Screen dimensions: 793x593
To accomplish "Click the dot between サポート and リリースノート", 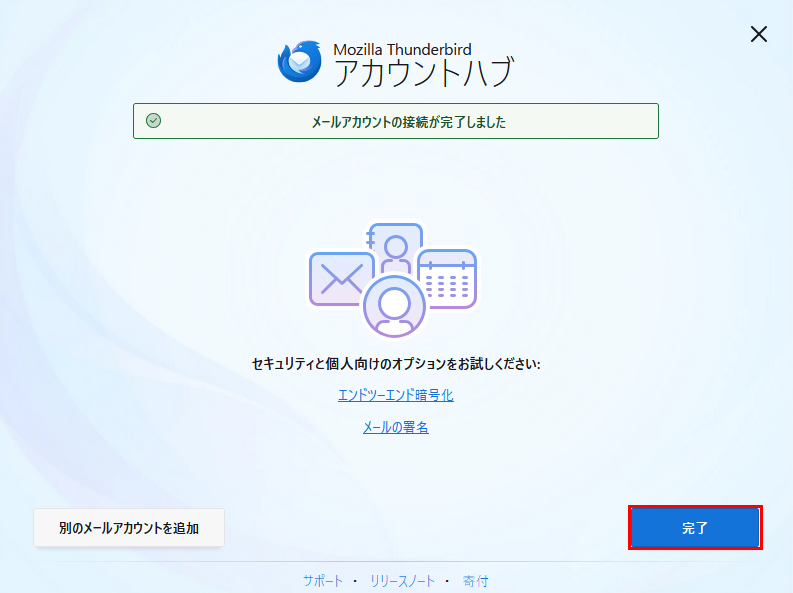I will [x=356, y=581].
